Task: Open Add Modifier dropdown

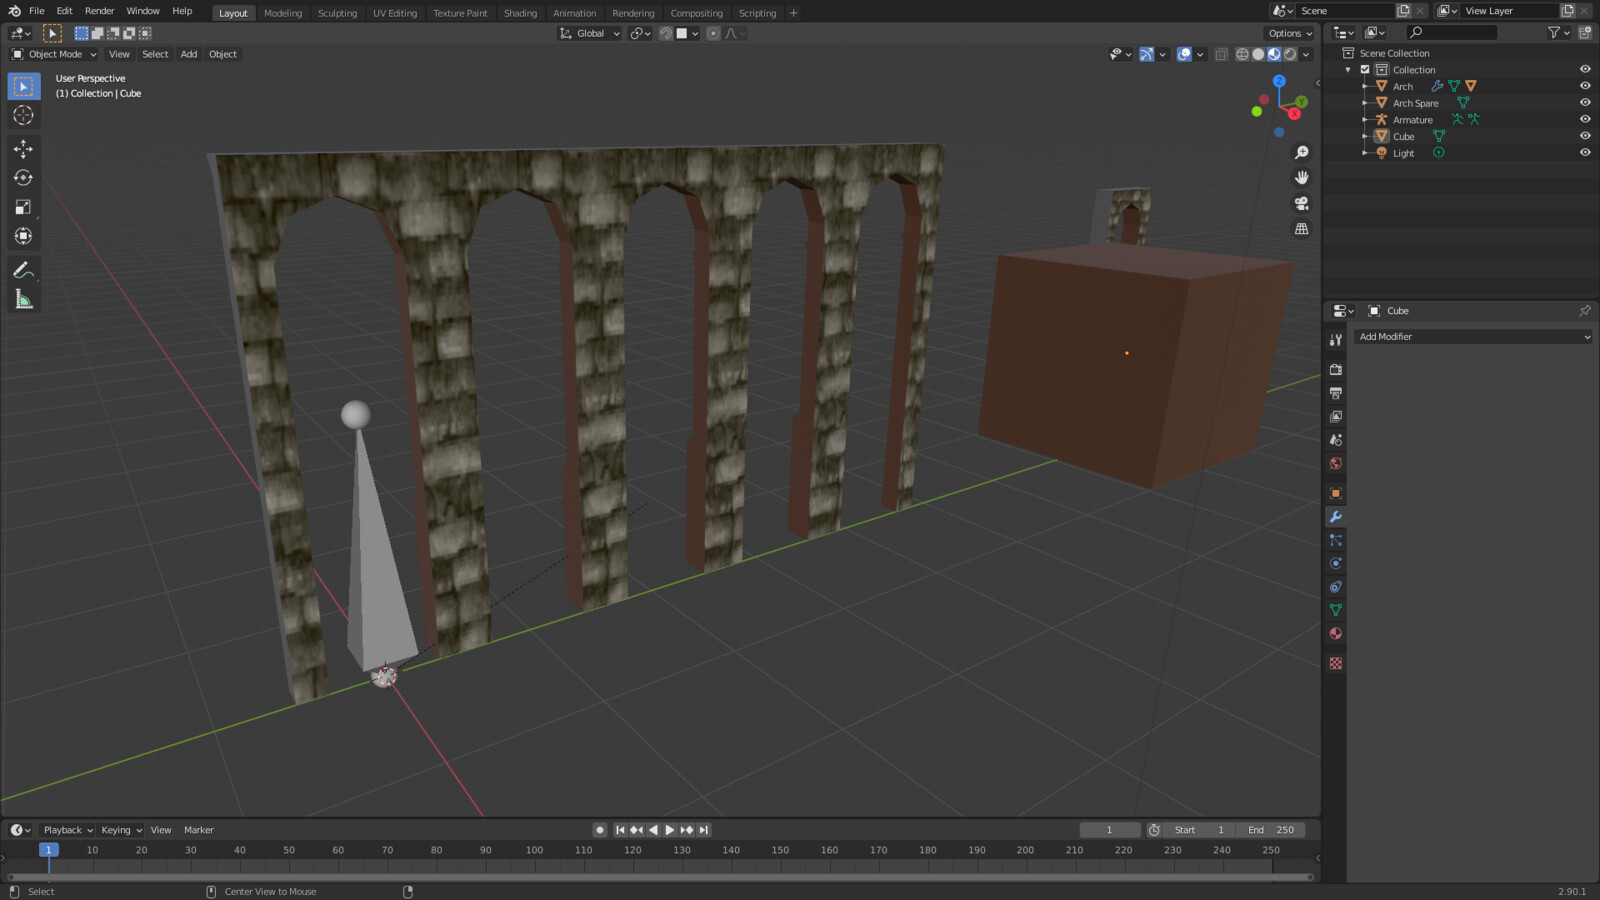Action: point(1473,337)
